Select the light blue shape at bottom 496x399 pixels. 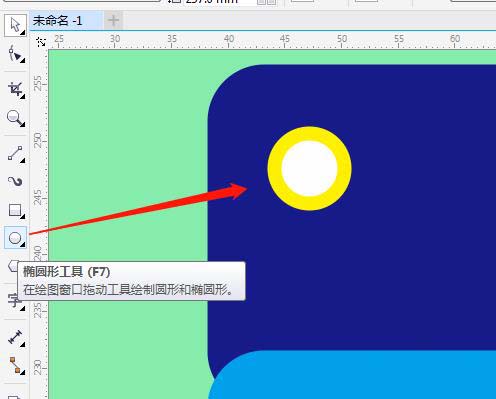(x=353, y=375)
